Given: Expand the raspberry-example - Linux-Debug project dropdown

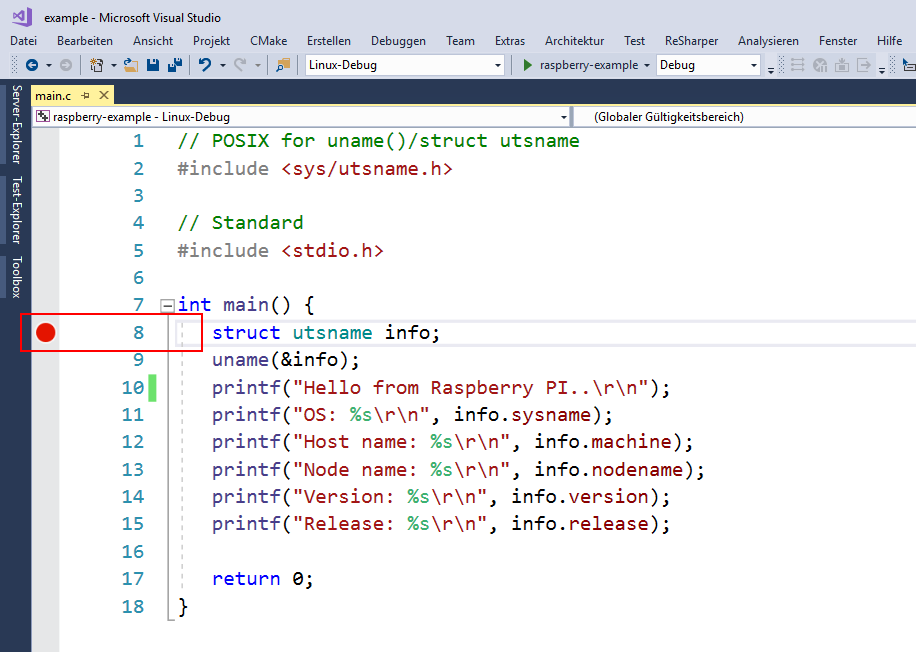Looking at the screenshot, I should [562, 117].
